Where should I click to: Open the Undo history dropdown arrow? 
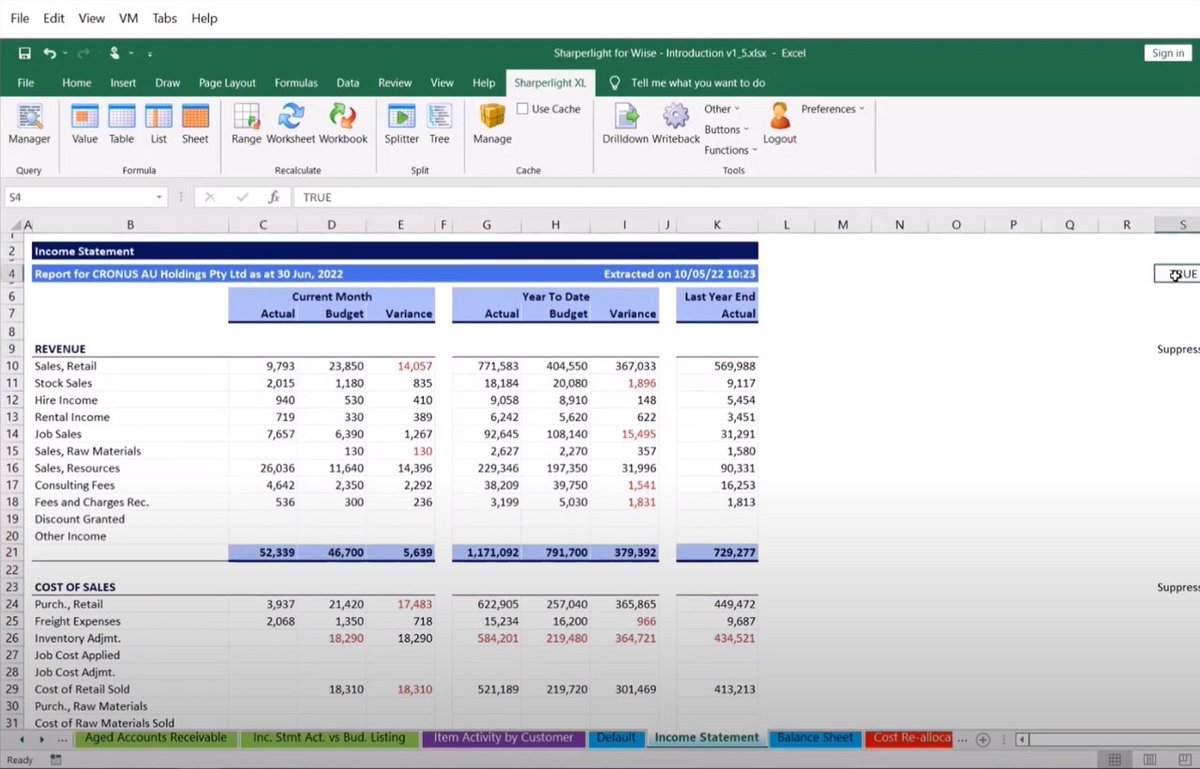[x=65, y=53]
